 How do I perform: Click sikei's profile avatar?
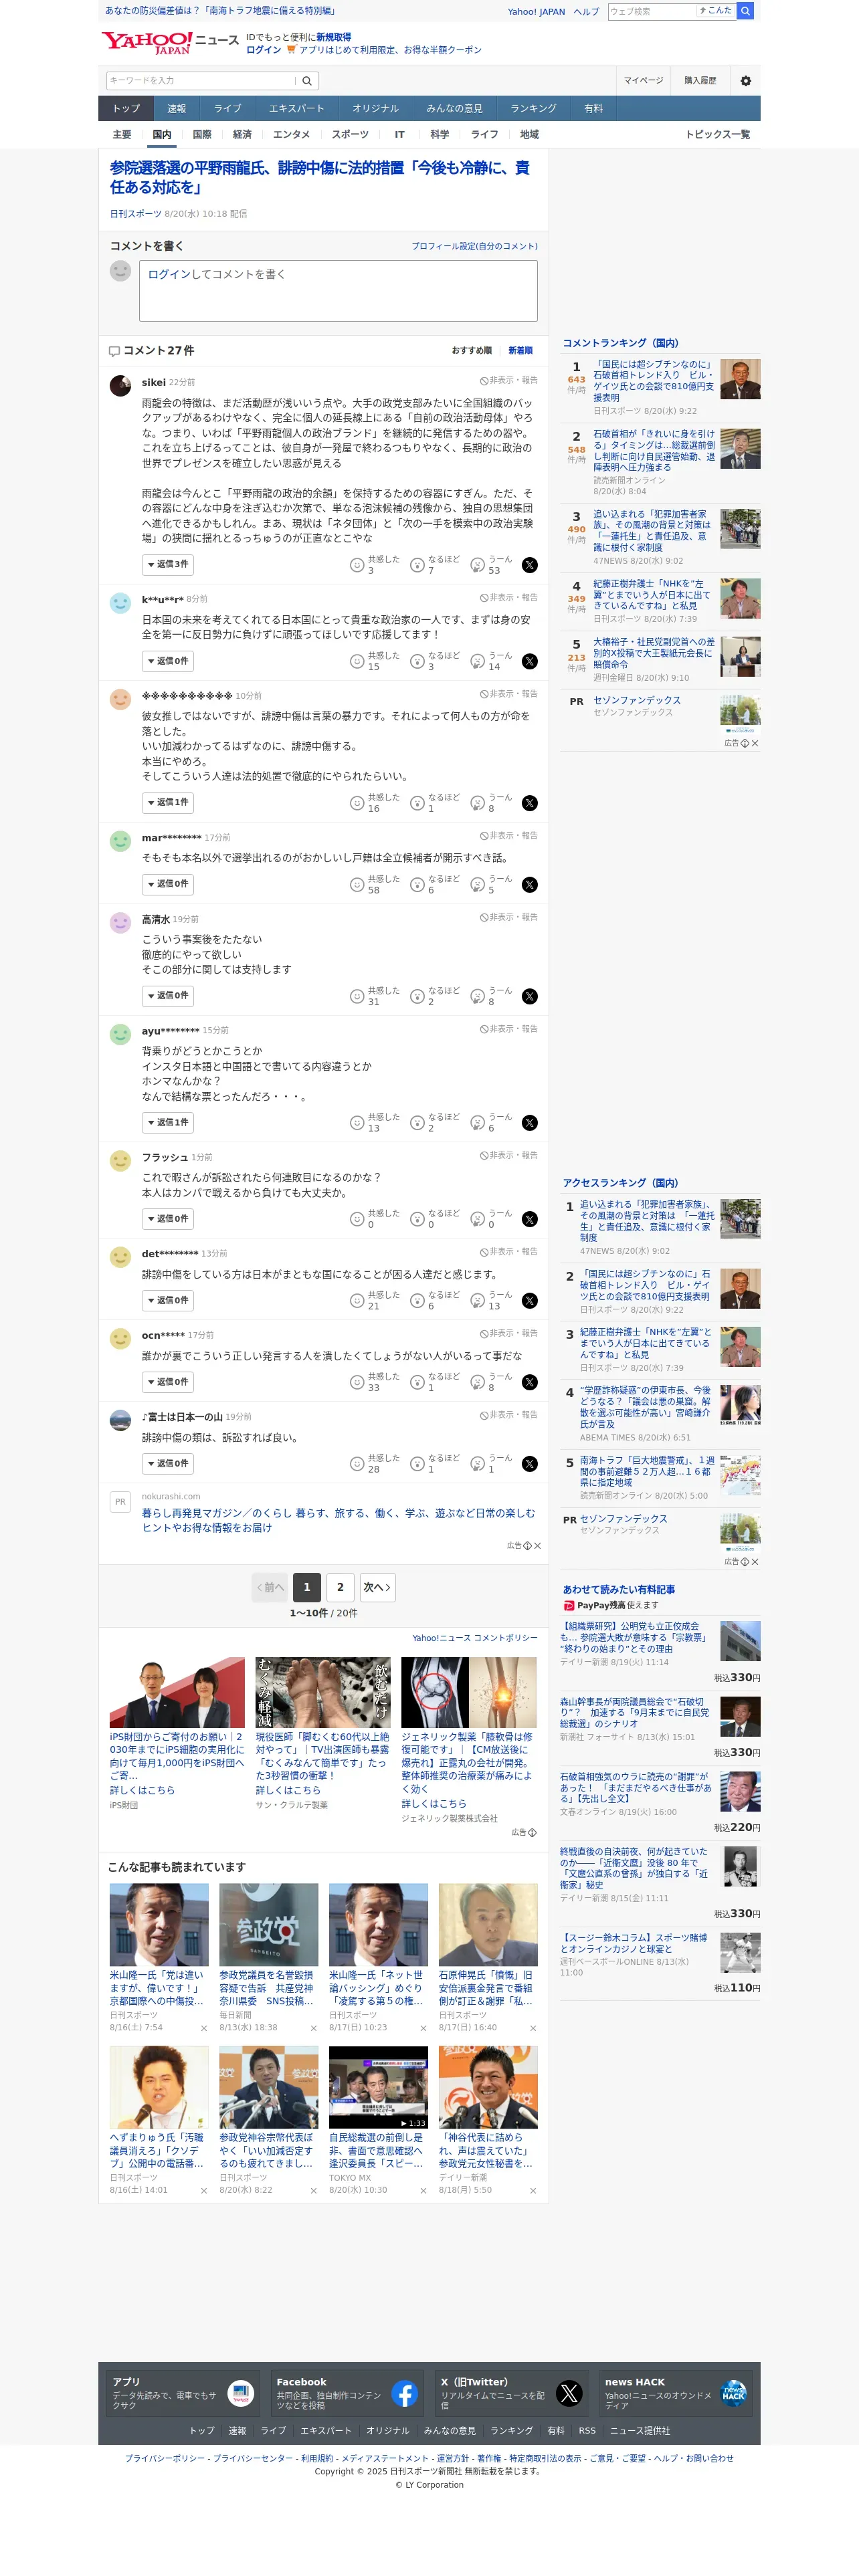pos(120,386)
